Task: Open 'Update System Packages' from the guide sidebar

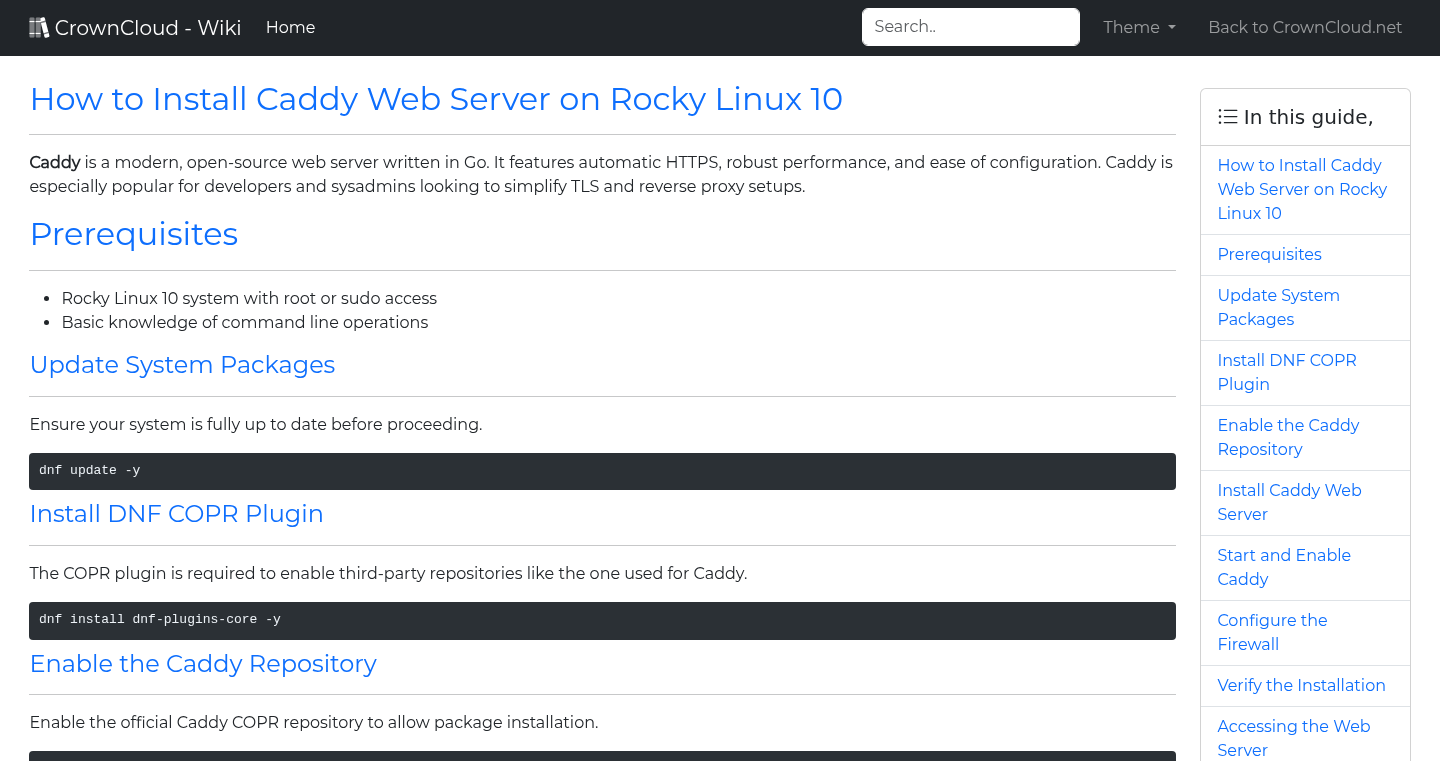Action: click(x=1278, y=307)
